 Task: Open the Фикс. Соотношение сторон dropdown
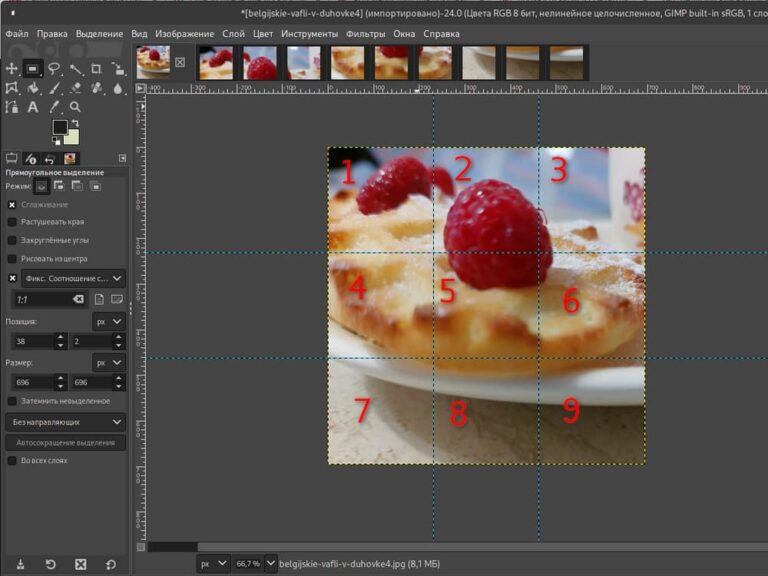tap(73, 278)
